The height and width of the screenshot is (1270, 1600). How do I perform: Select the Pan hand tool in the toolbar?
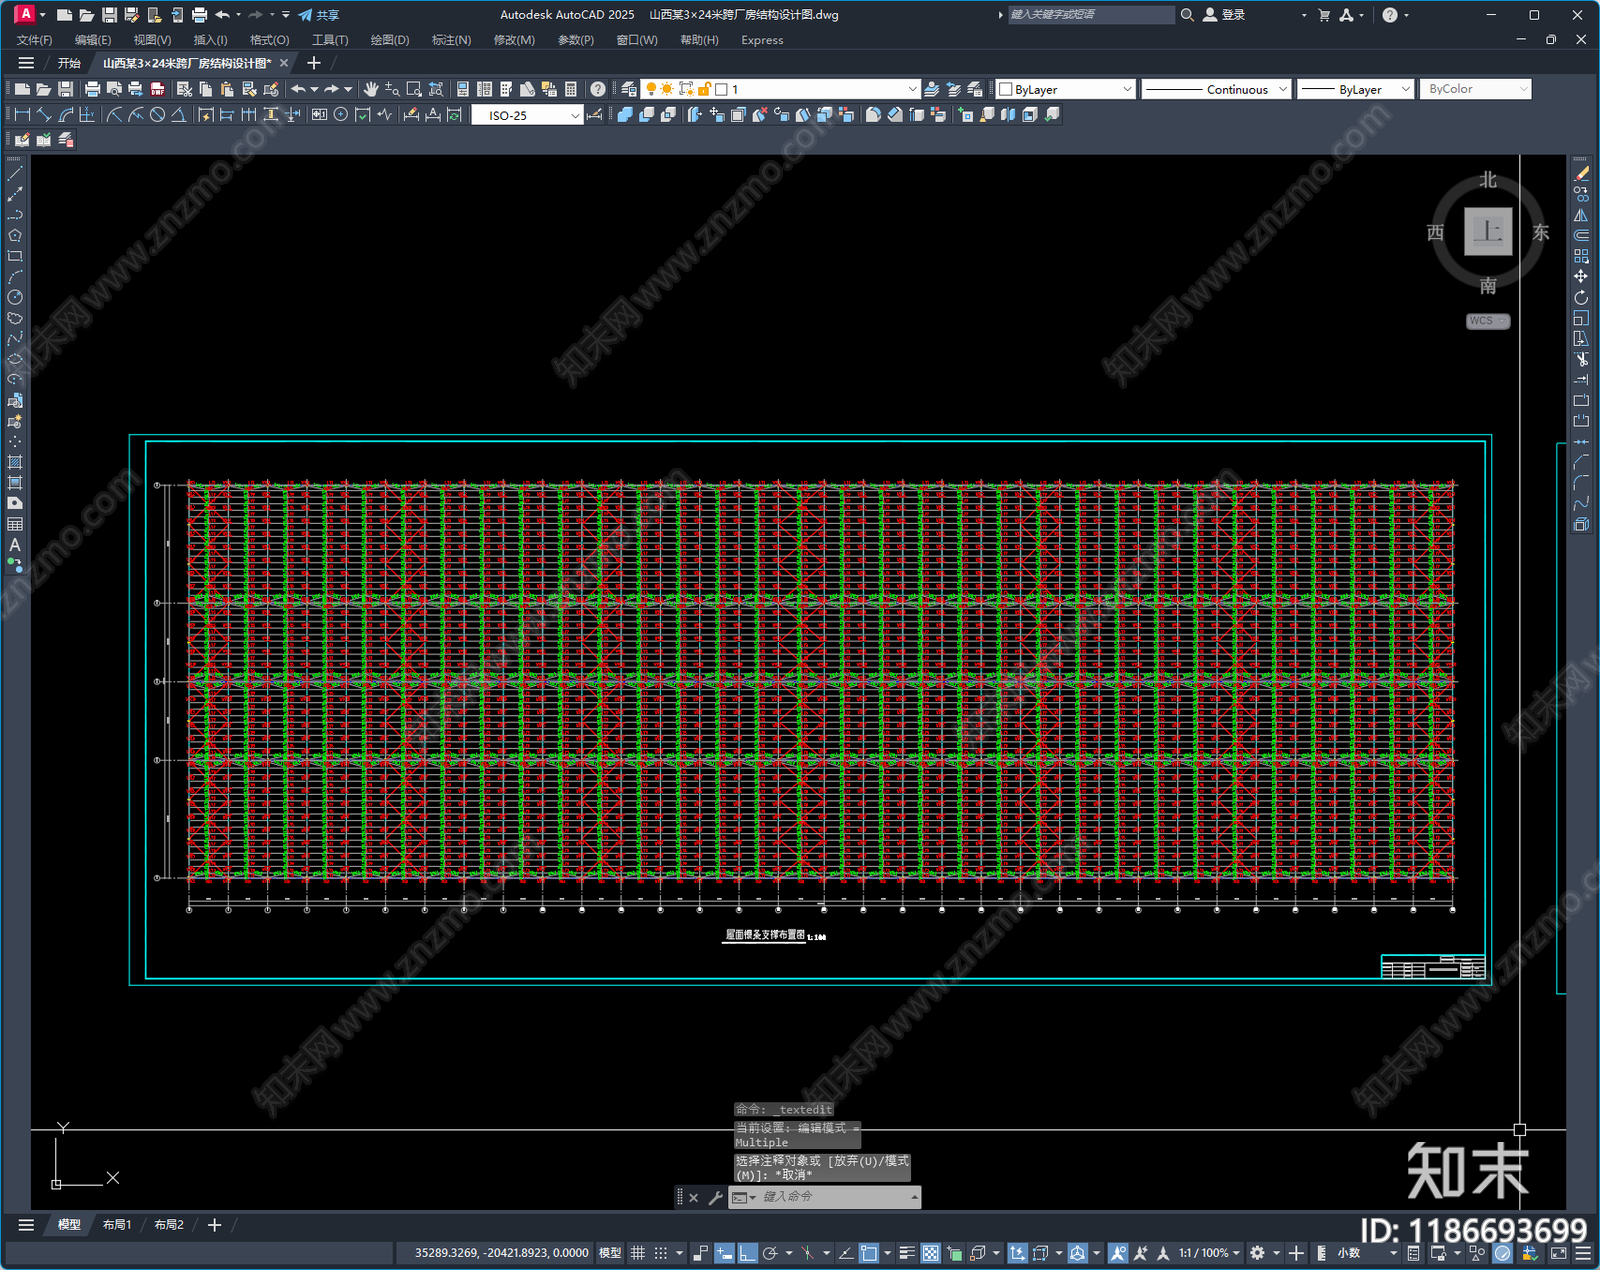[x=371, y=89]
